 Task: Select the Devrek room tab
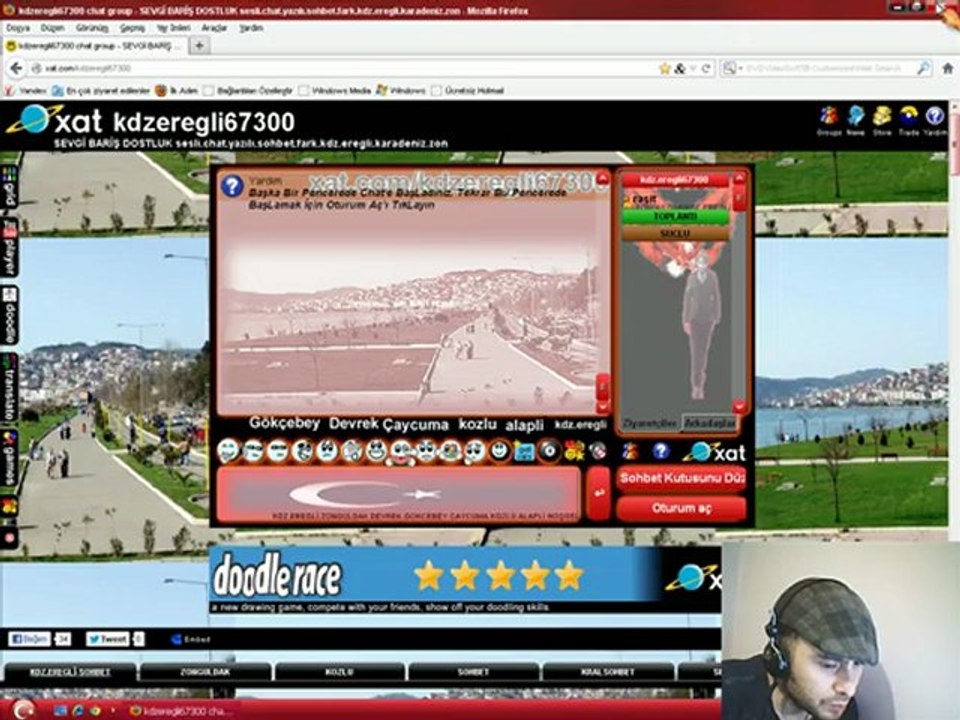pos(353,424)
